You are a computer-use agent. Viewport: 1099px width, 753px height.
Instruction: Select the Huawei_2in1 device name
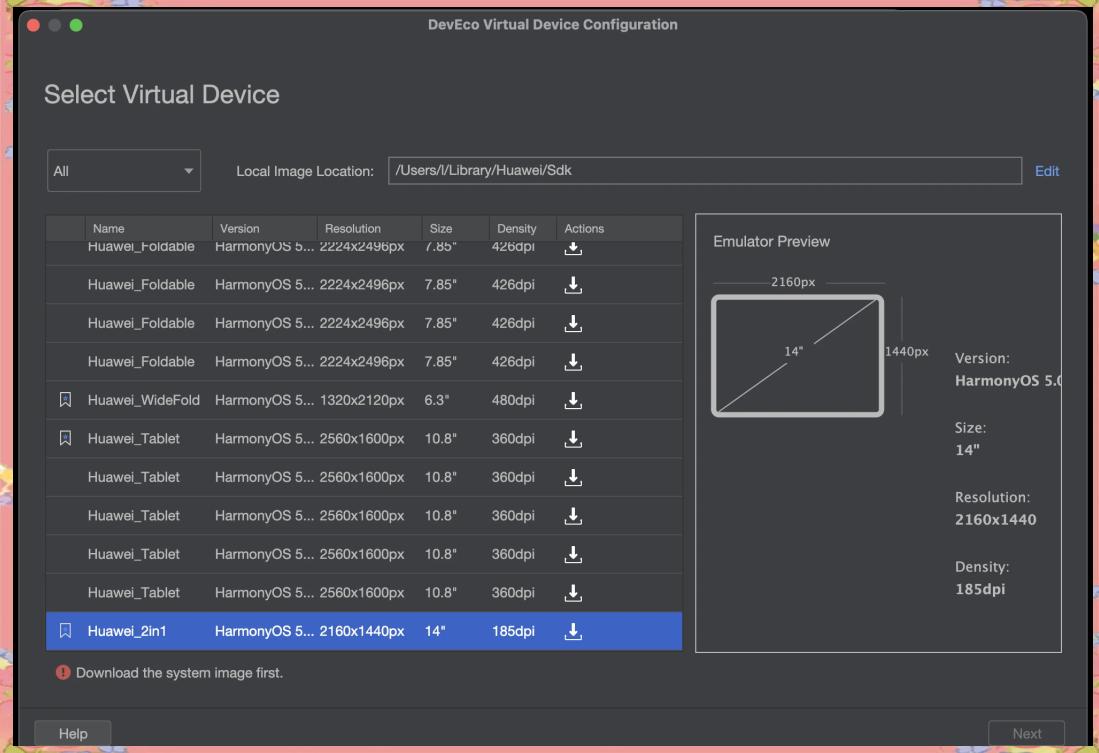point(127,631)
